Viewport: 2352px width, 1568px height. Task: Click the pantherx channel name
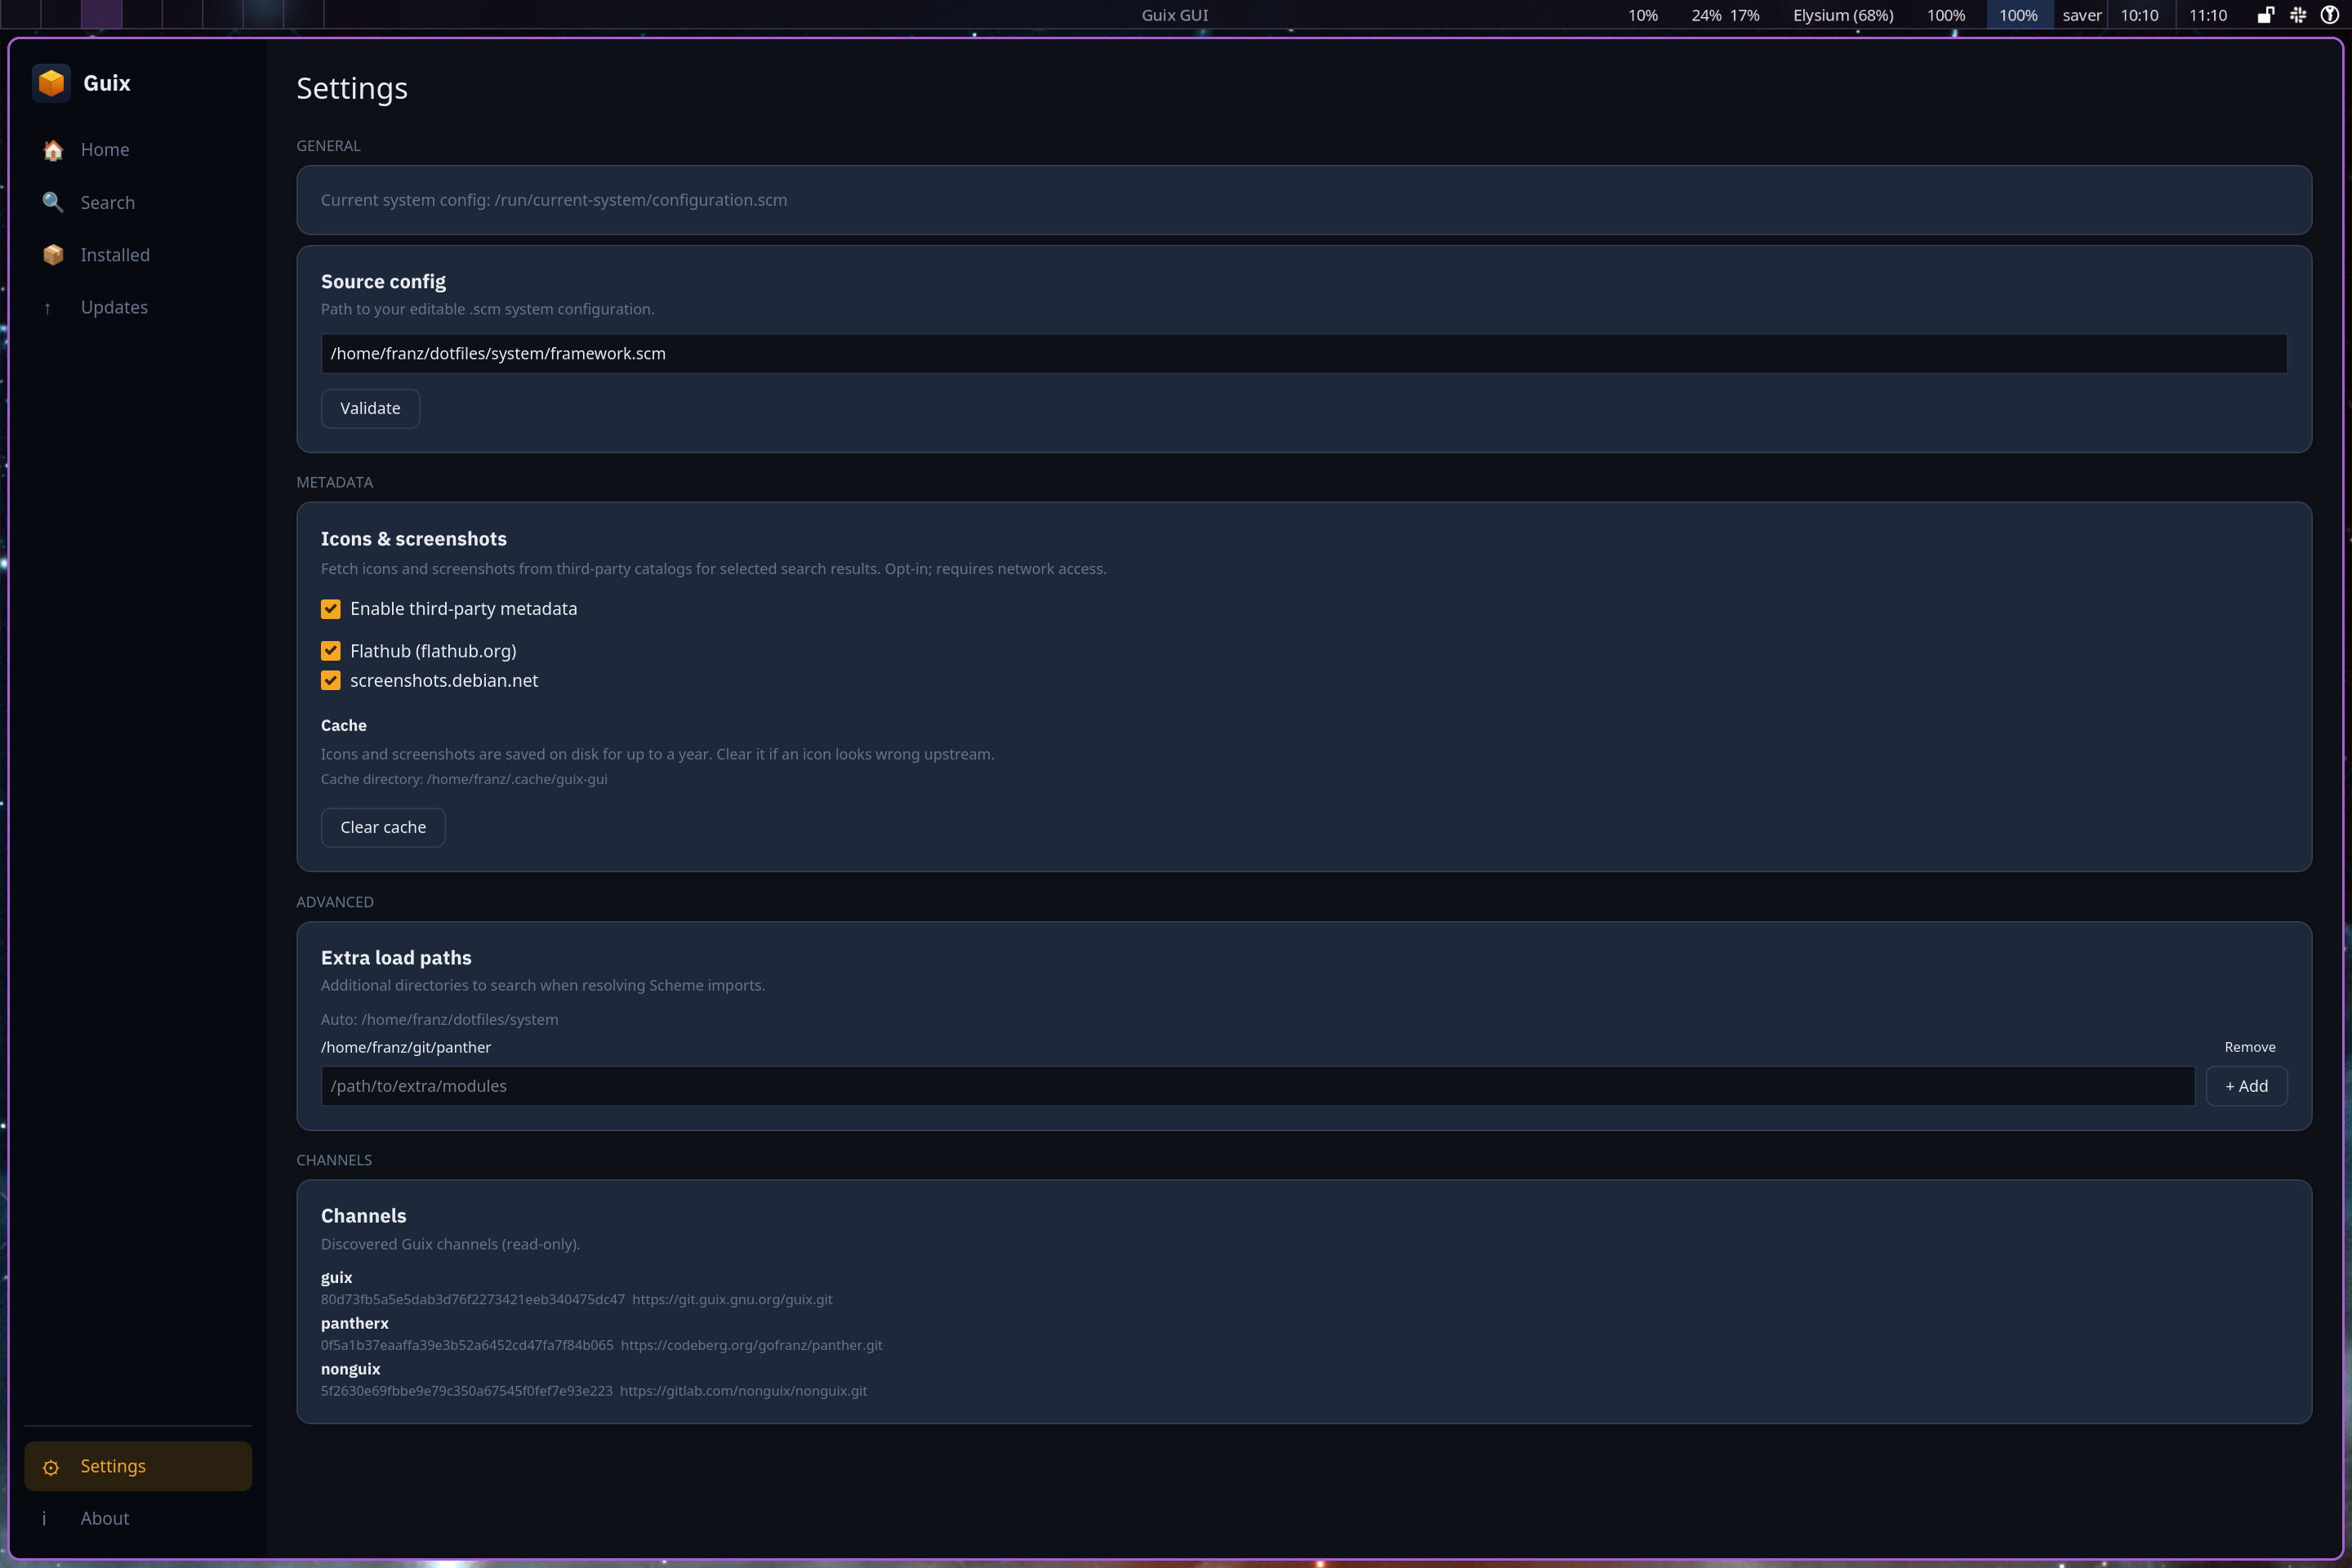pos(355,1323)
